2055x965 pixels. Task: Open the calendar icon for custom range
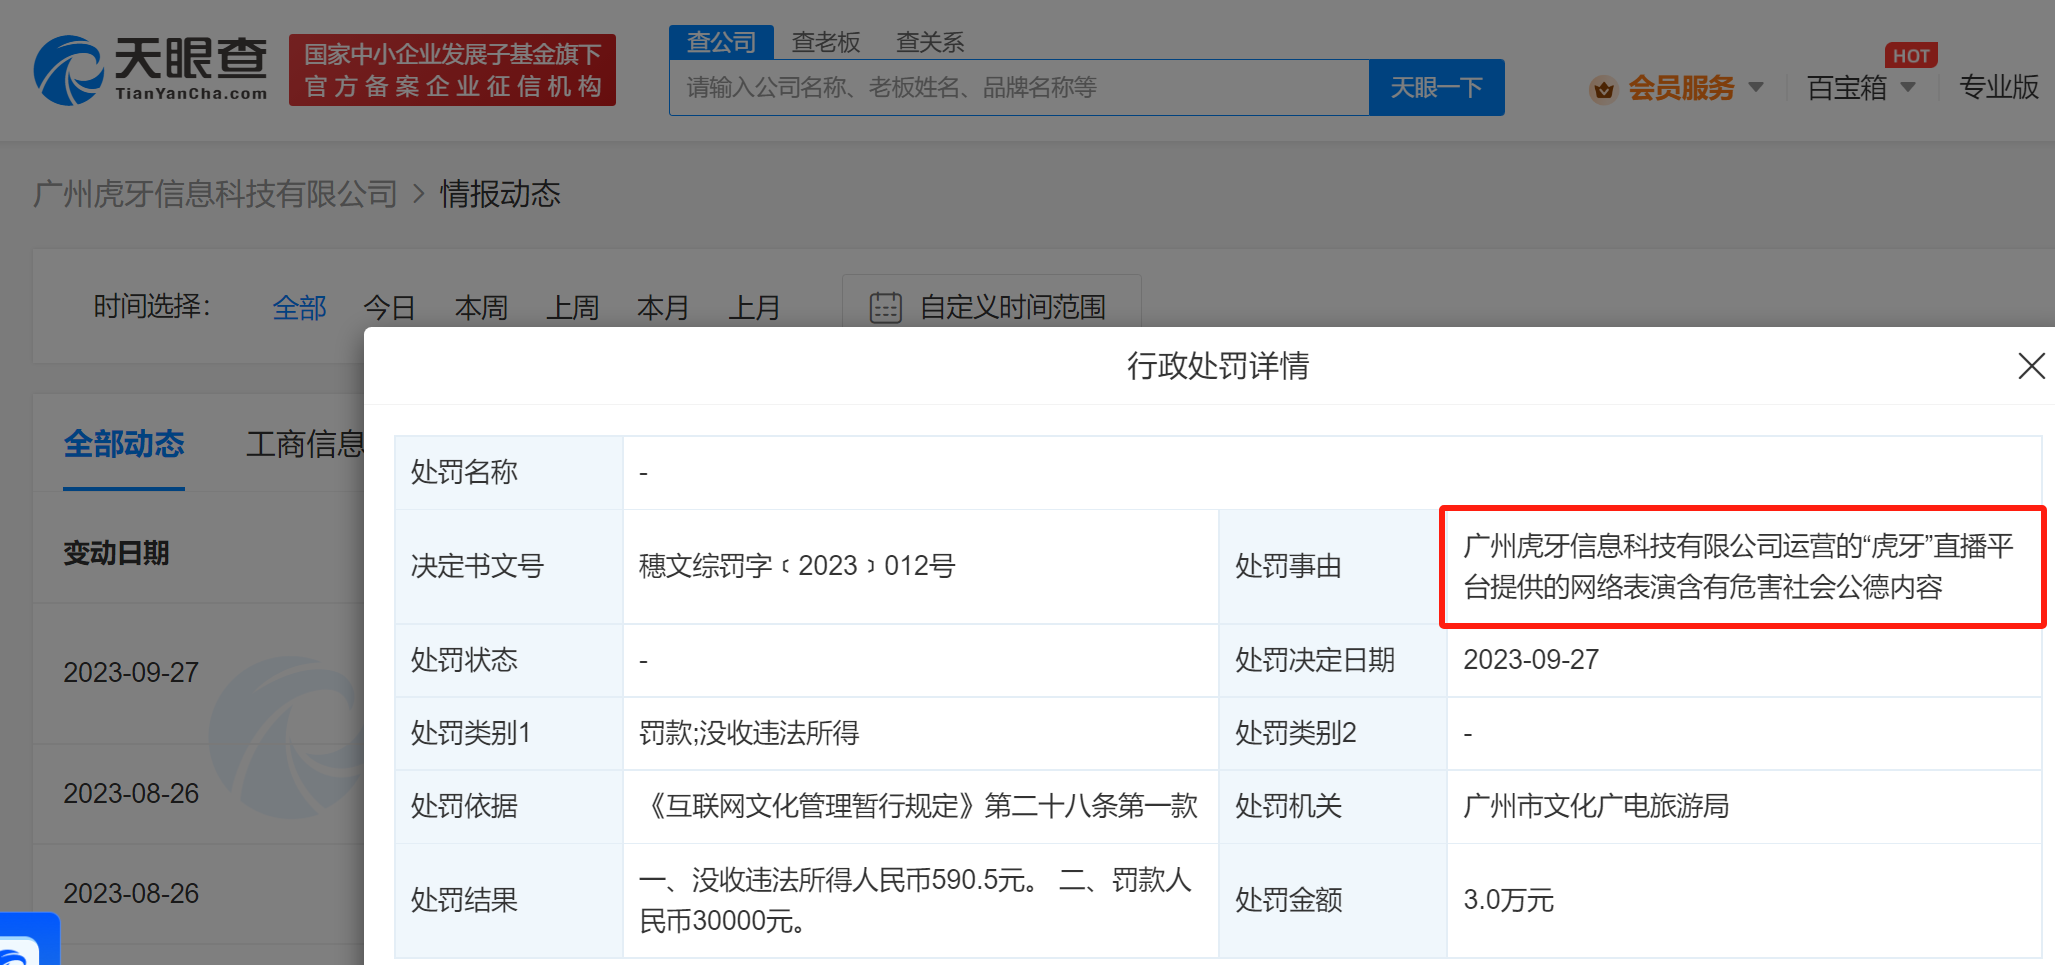885,307
